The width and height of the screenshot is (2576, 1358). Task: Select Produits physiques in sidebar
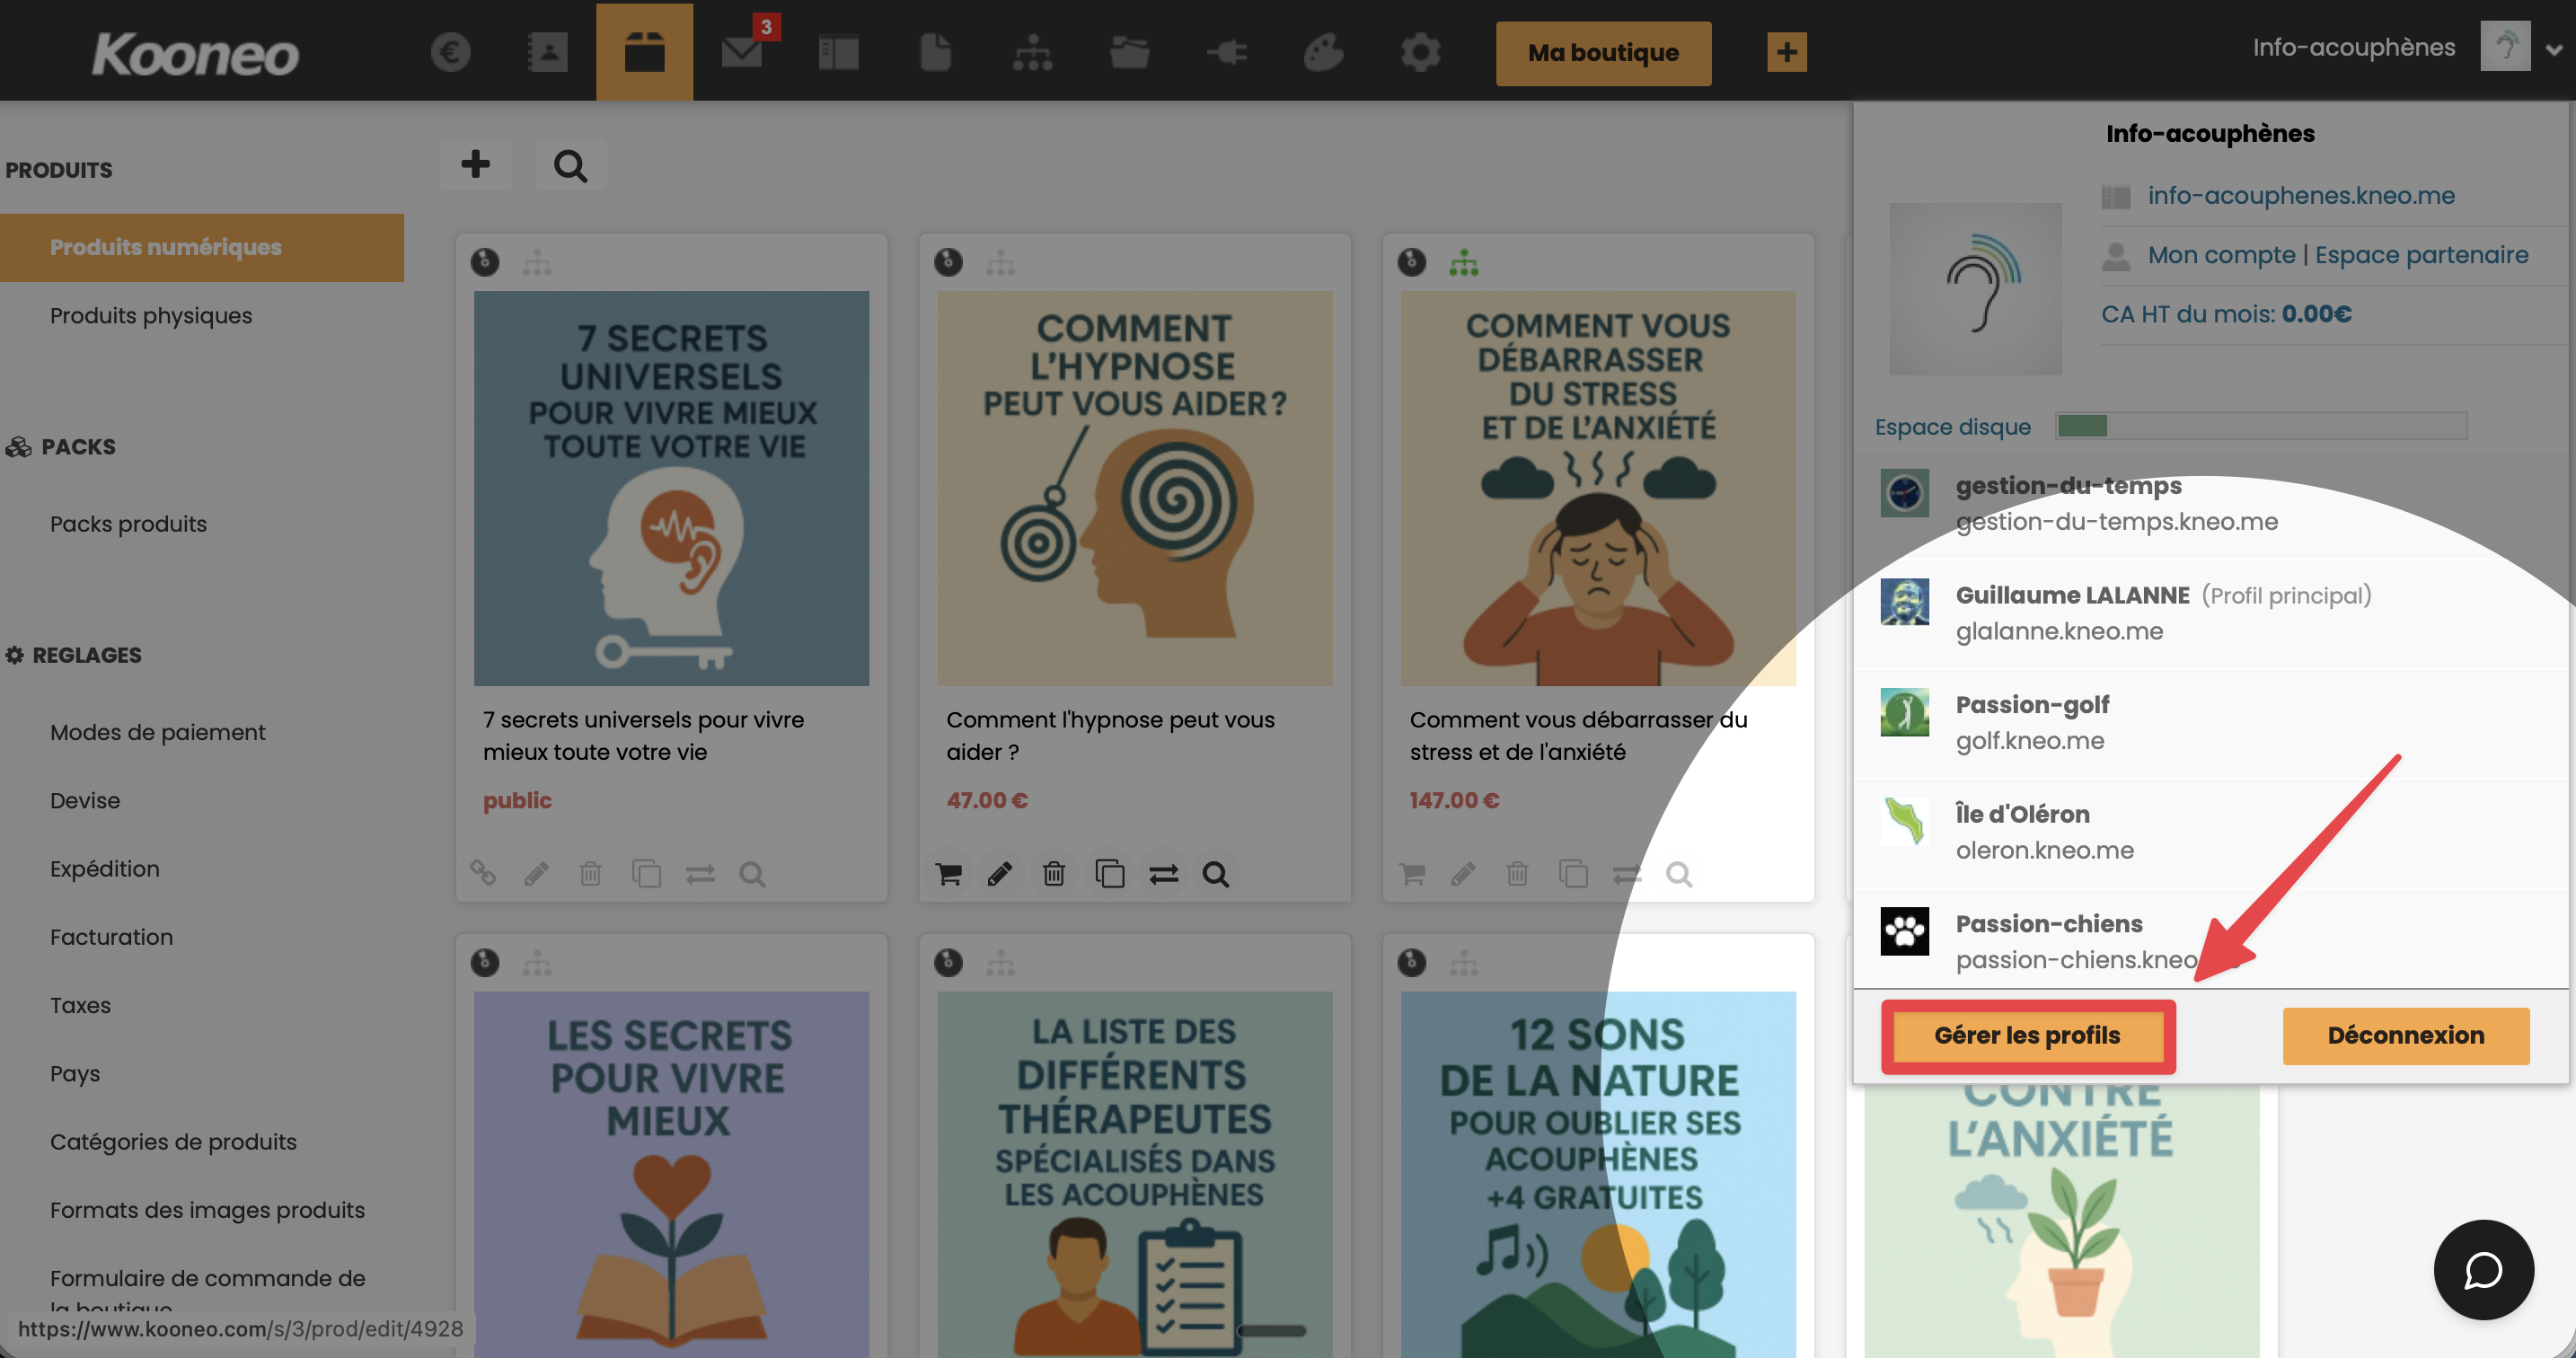coord(151,315)
